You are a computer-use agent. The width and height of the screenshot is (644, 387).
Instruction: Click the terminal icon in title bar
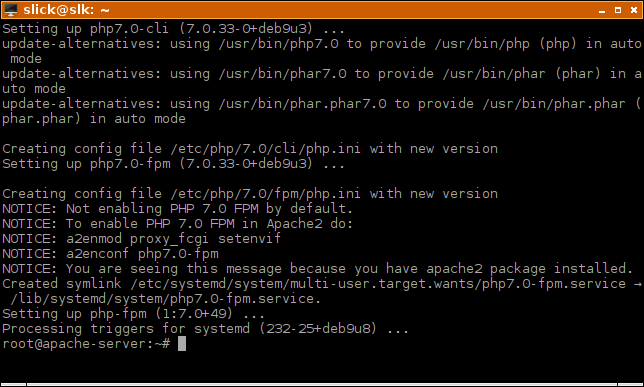[x=11, y=10]
